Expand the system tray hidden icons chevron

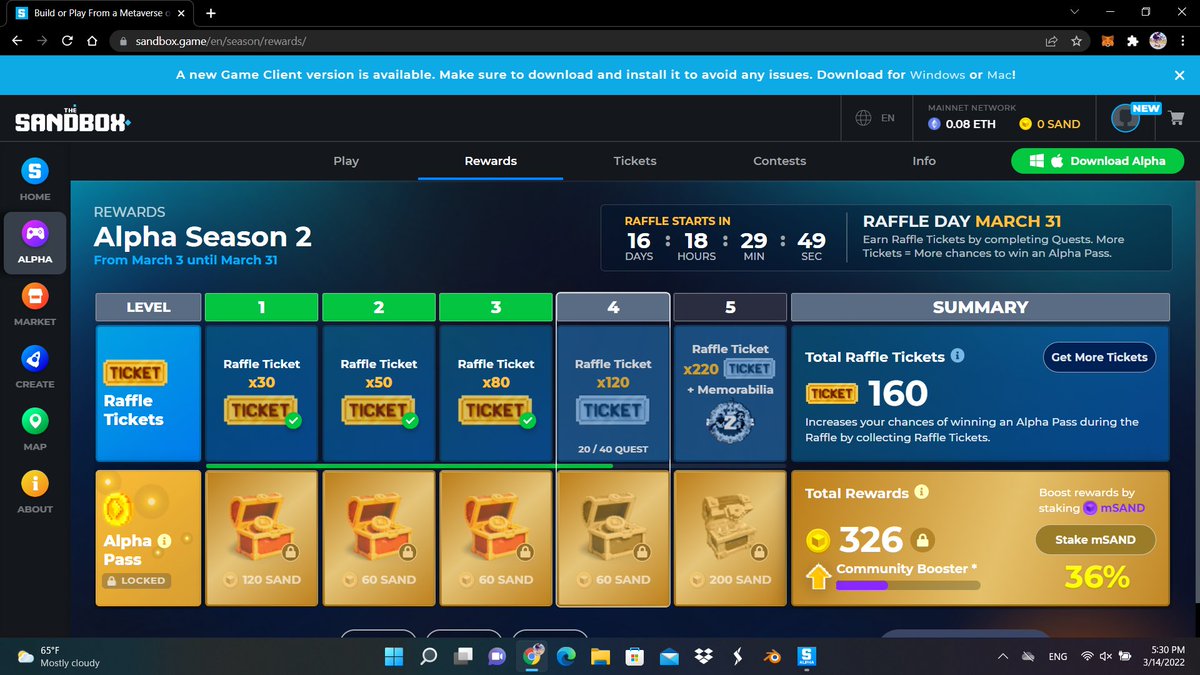coord(1002,656)
